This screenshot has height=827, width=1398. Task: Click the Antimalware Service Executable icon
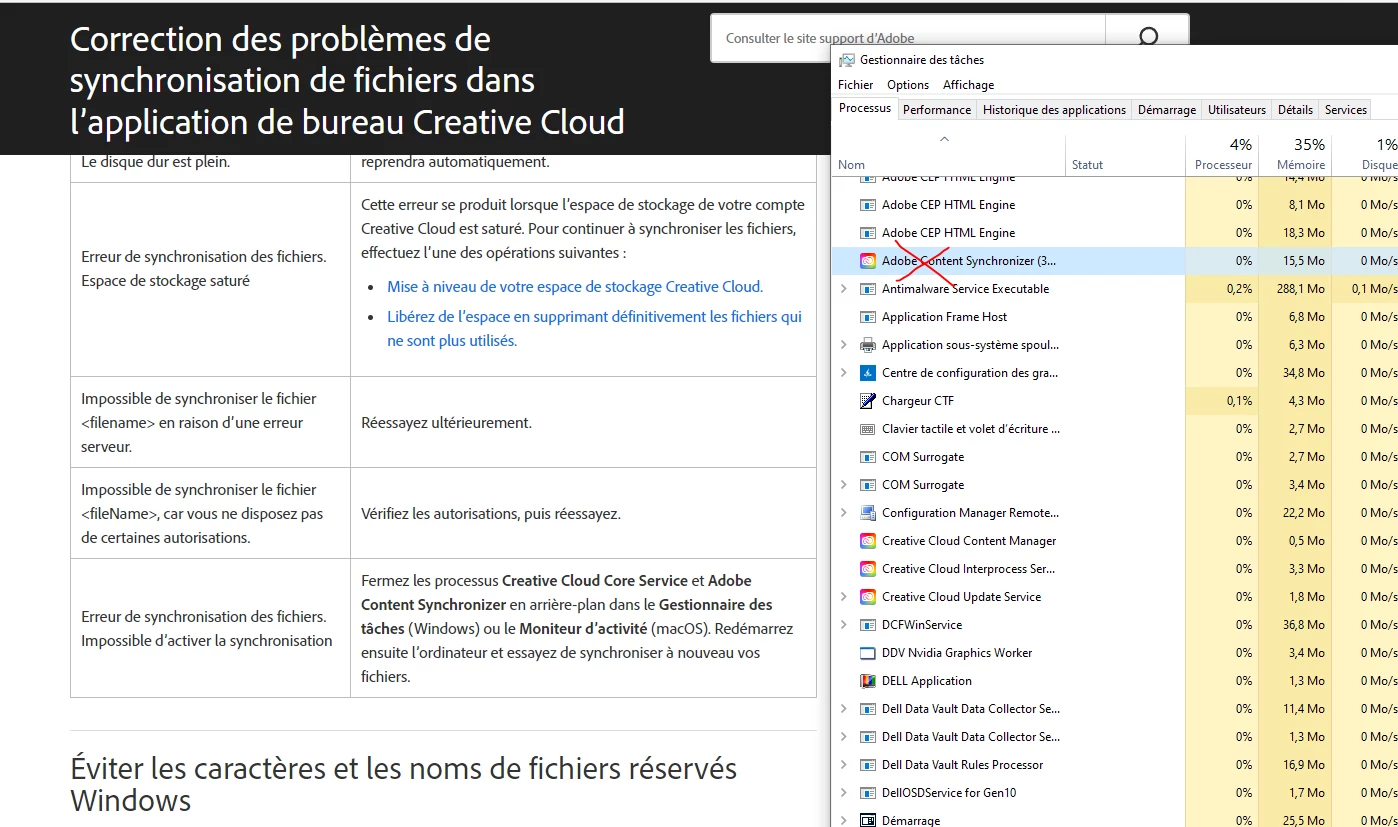[868, 289]
